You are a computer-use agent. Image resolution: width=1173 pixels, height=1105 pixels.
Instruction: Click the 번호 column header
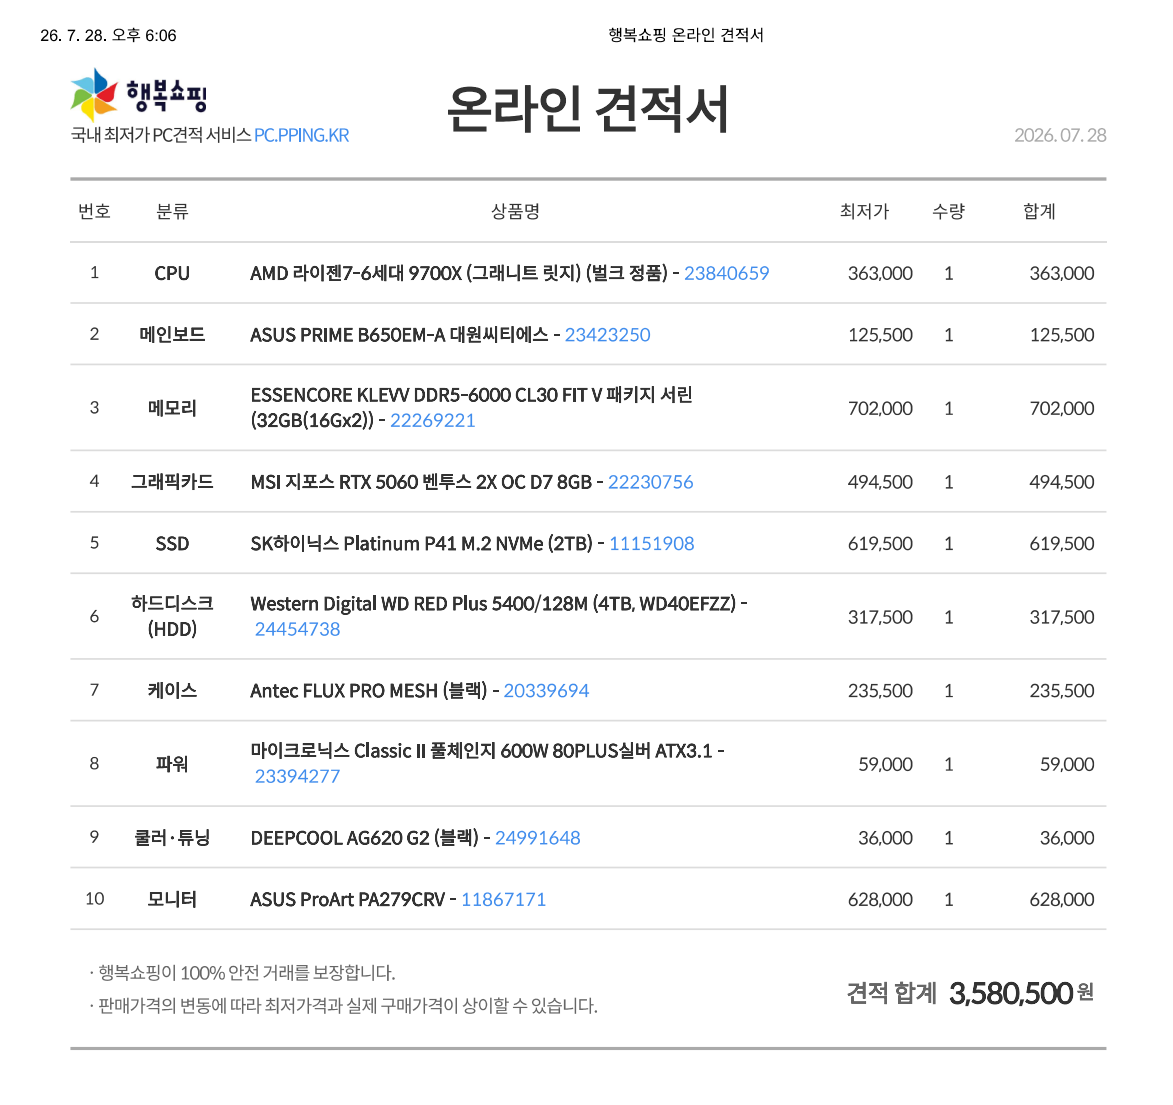click(94, 212)
